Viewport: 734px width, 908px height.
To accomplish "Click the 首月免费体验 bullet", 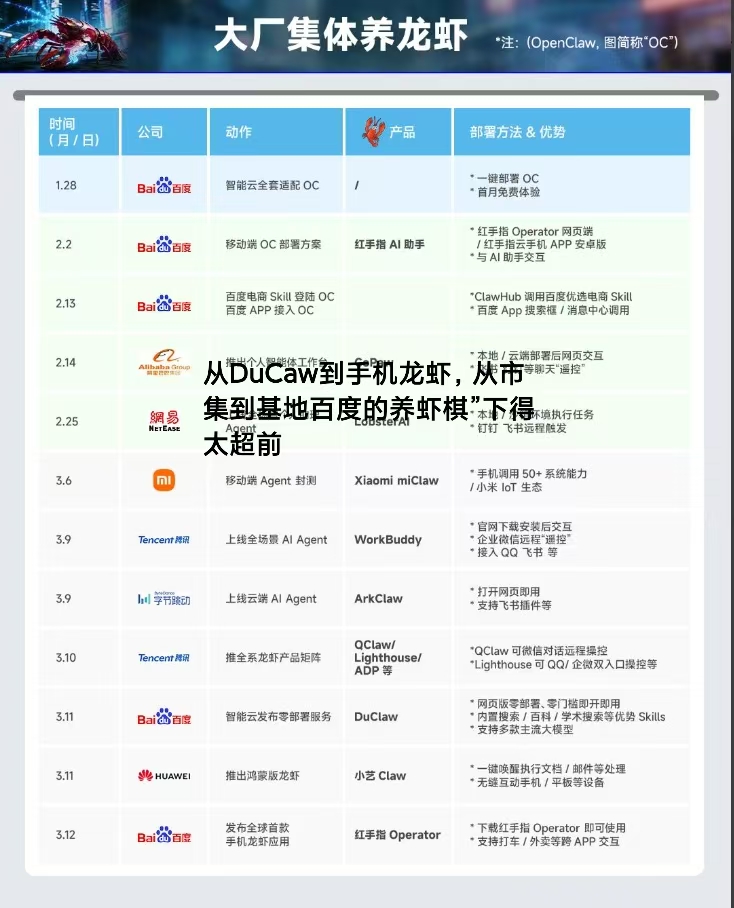I will pos(505,192).
